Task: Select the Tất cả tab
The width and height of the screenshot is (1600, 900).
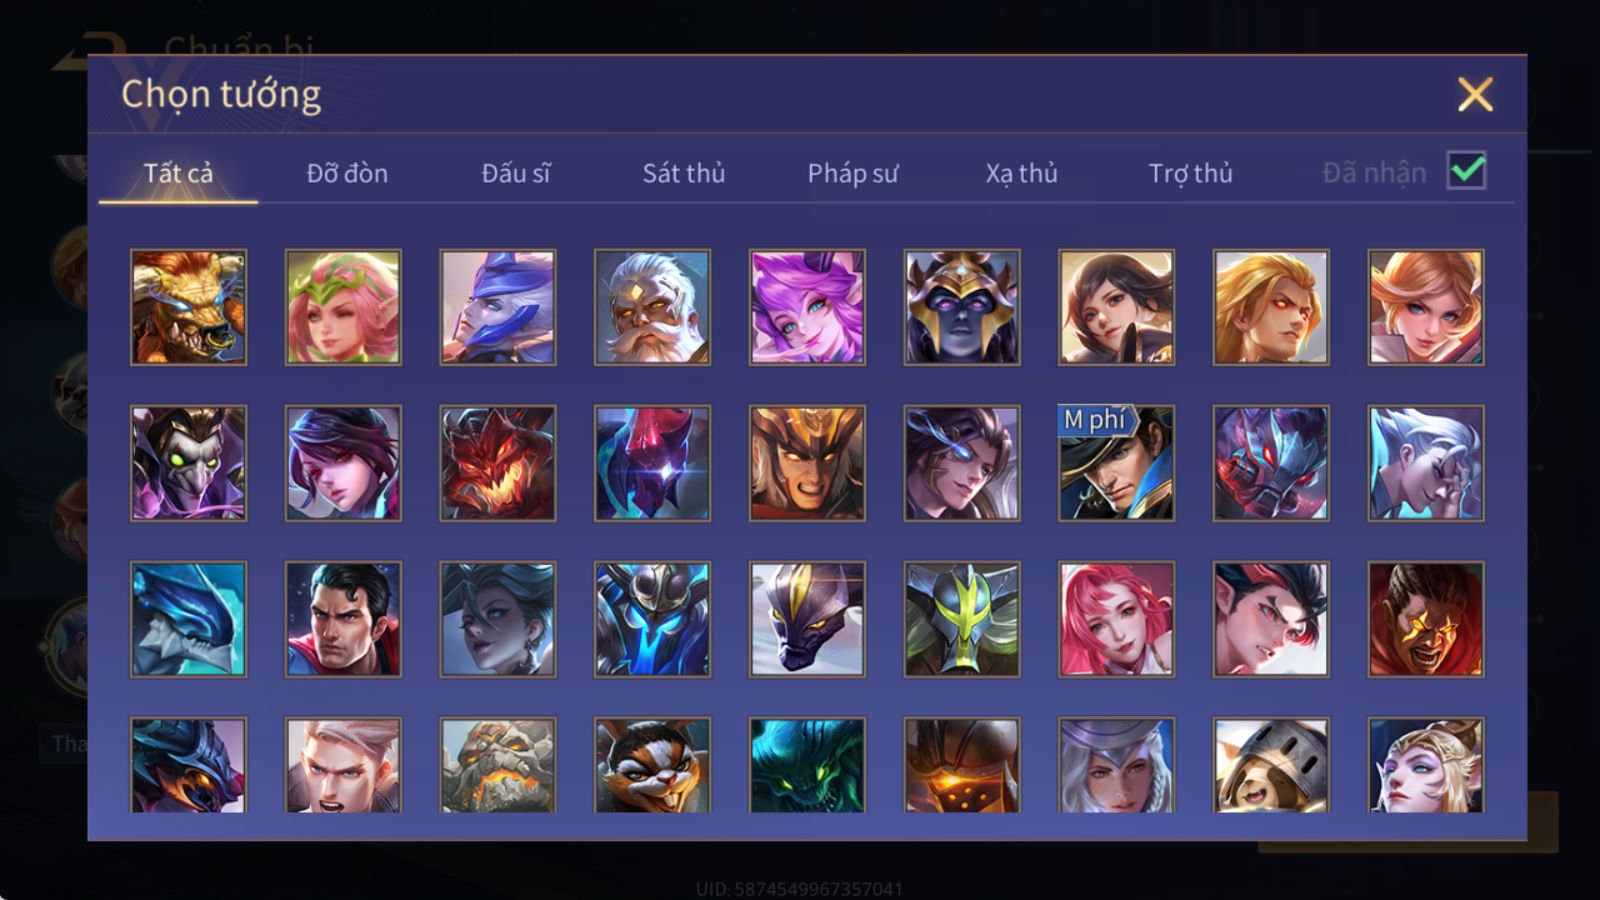Action: tap(178, 173)
